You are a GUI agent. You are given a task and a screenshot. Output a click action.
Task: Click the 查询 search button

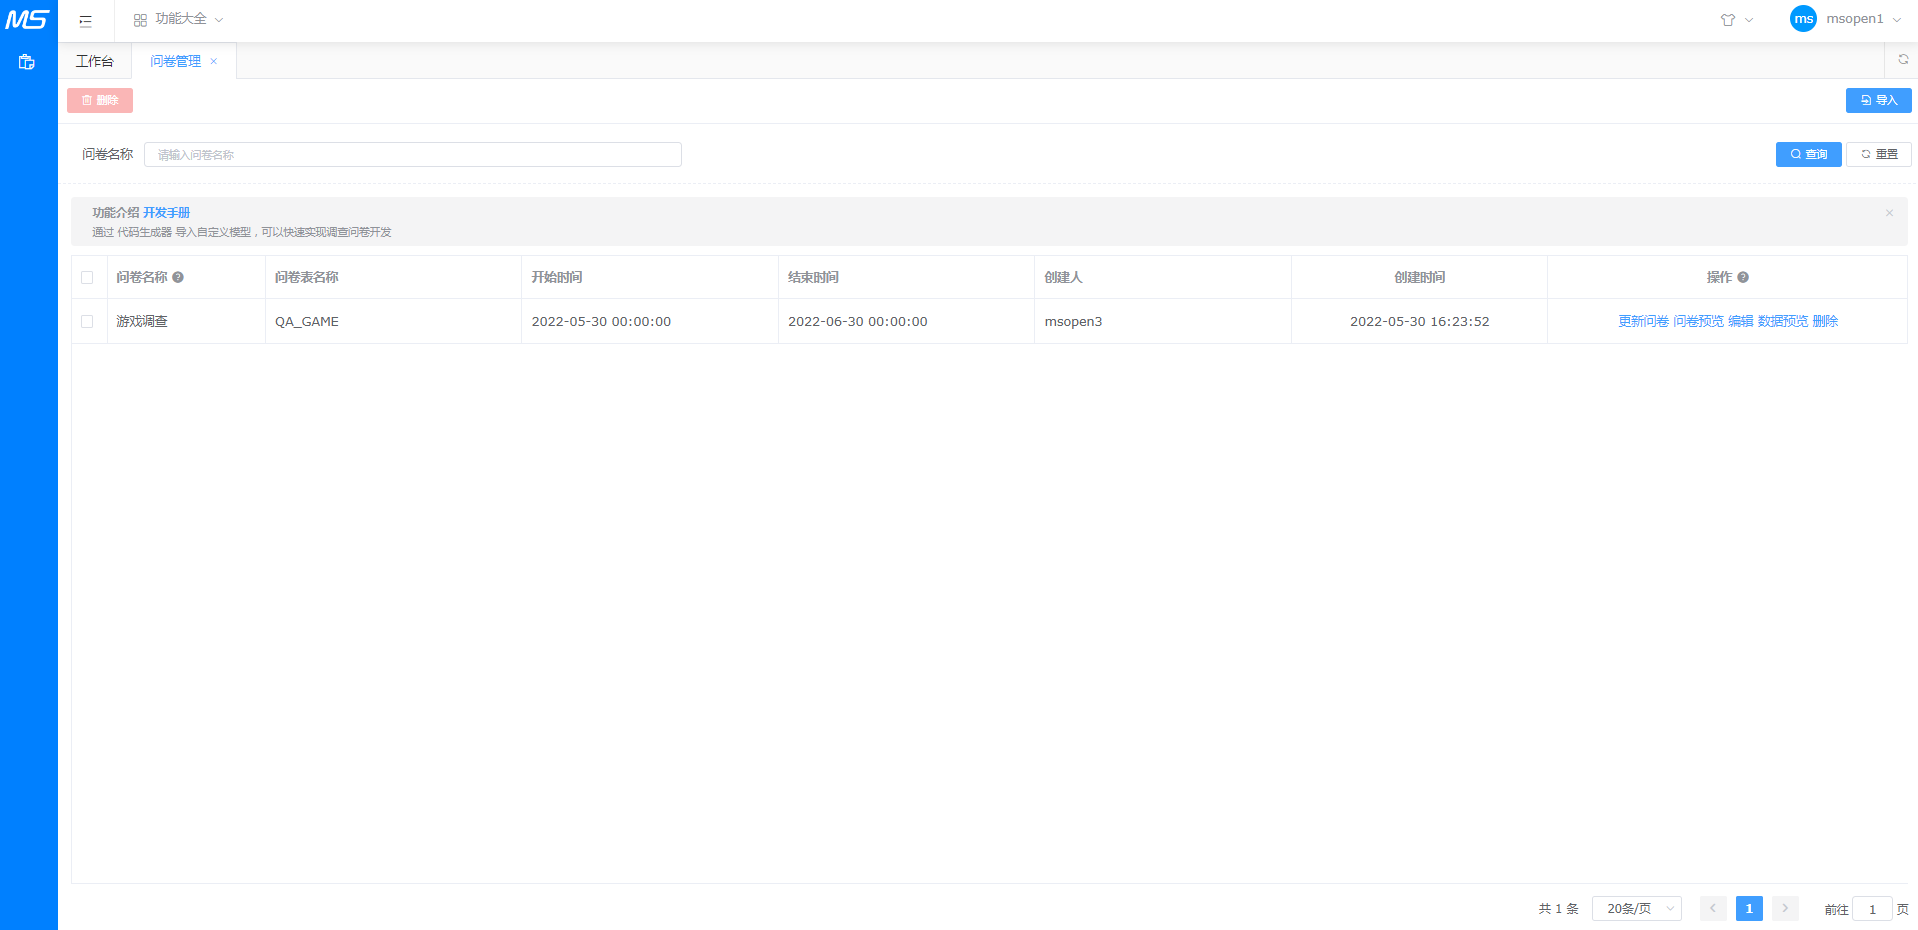coord(1808,154)
